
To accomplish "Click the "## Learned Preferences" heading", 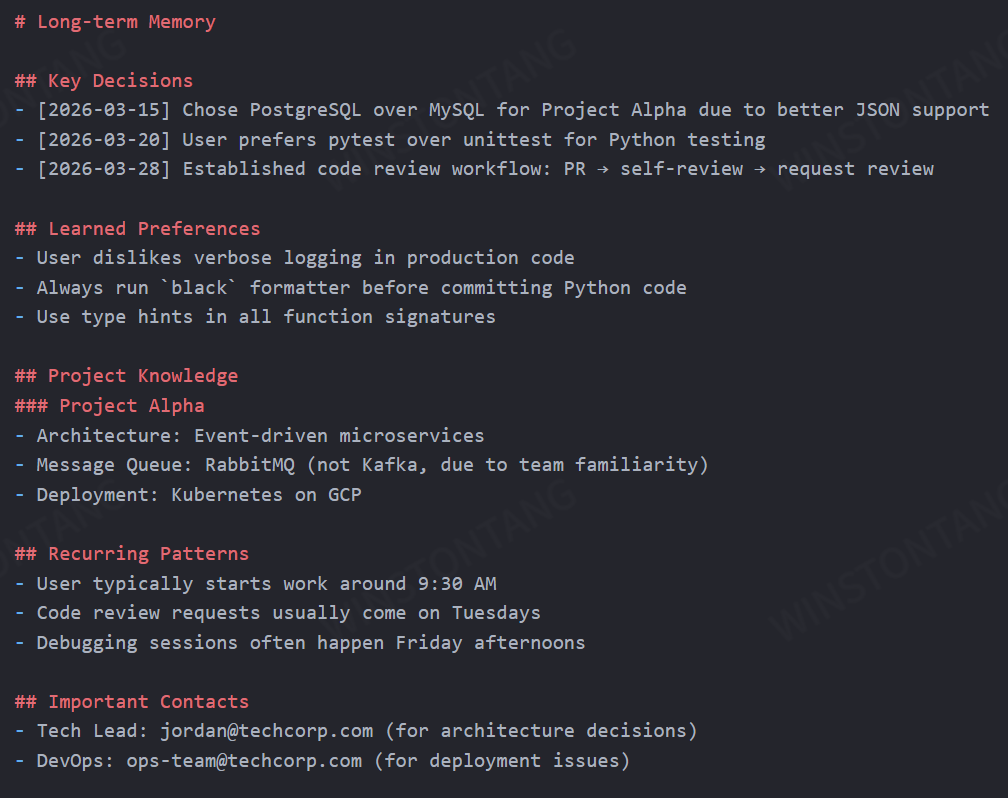I will (138, 228).
